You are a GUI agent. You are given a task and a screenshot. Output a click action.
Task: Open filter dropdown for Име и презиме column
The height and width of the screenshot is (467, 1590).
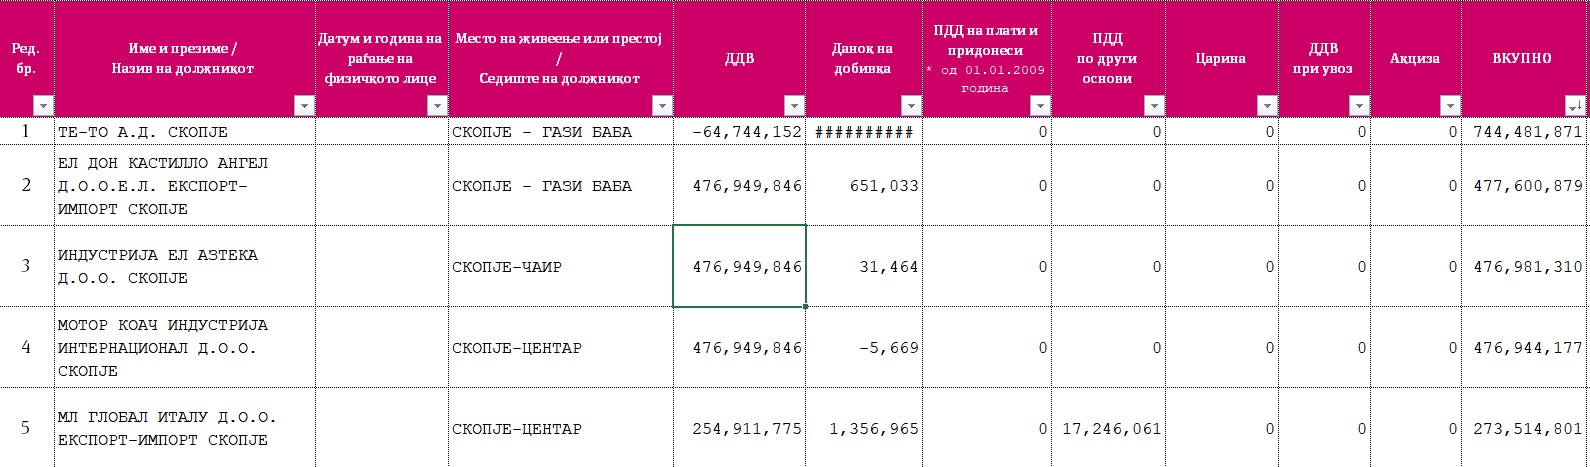(x=302, y=106)
